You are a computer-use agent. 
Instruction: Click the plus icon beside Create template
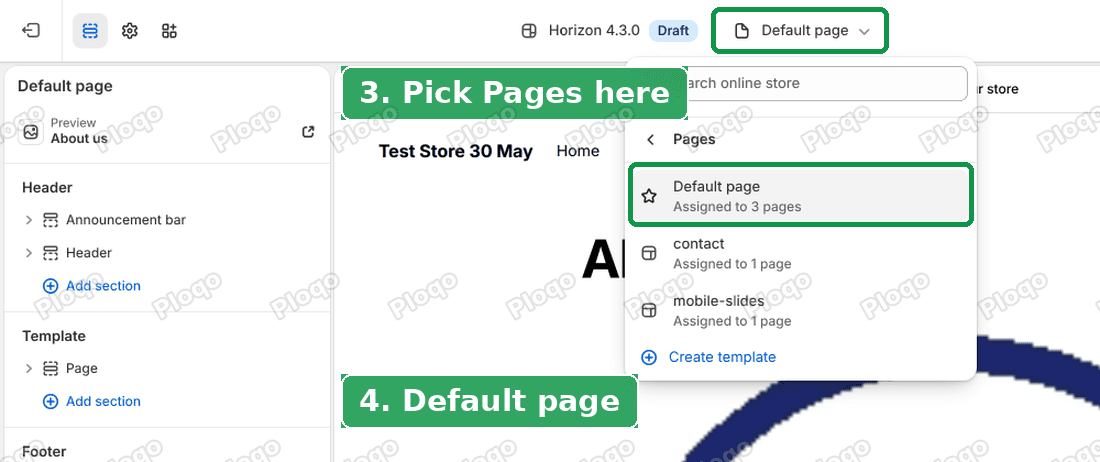point(650,358)
